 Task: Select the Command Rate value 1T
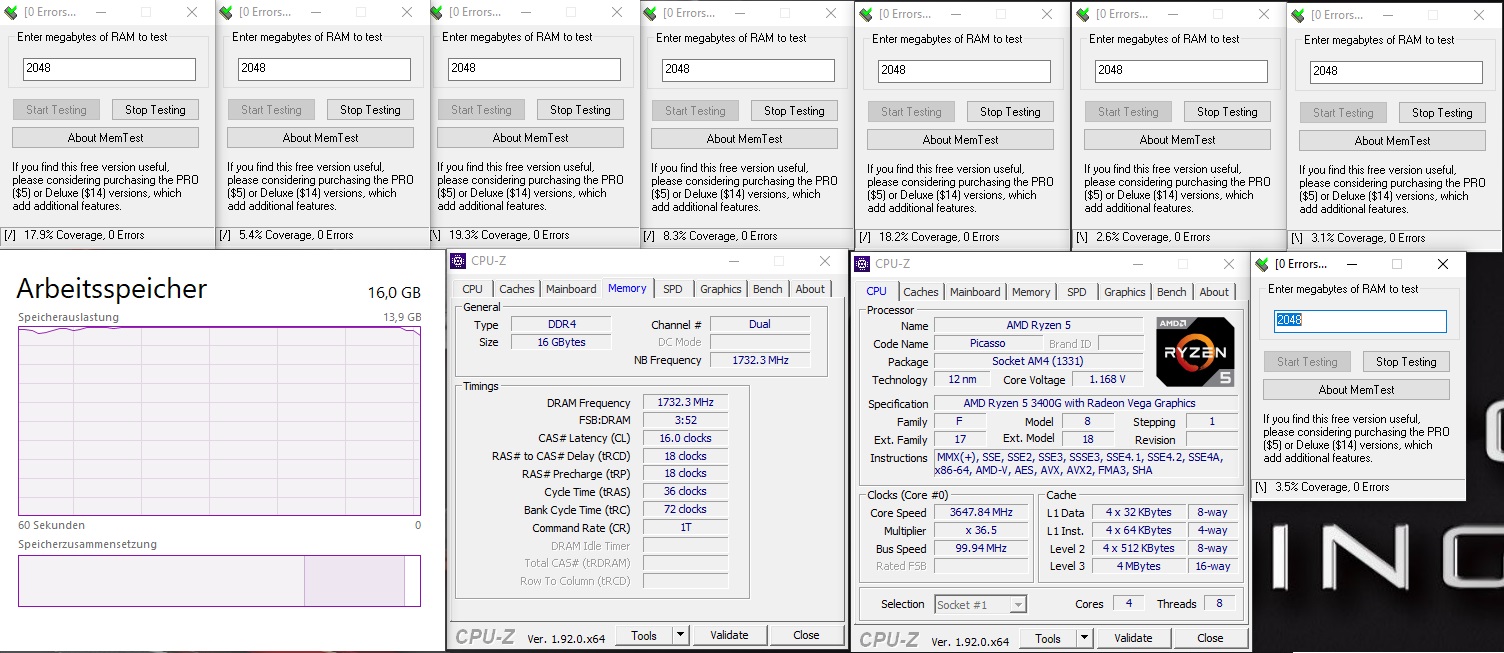click(685, 527)
